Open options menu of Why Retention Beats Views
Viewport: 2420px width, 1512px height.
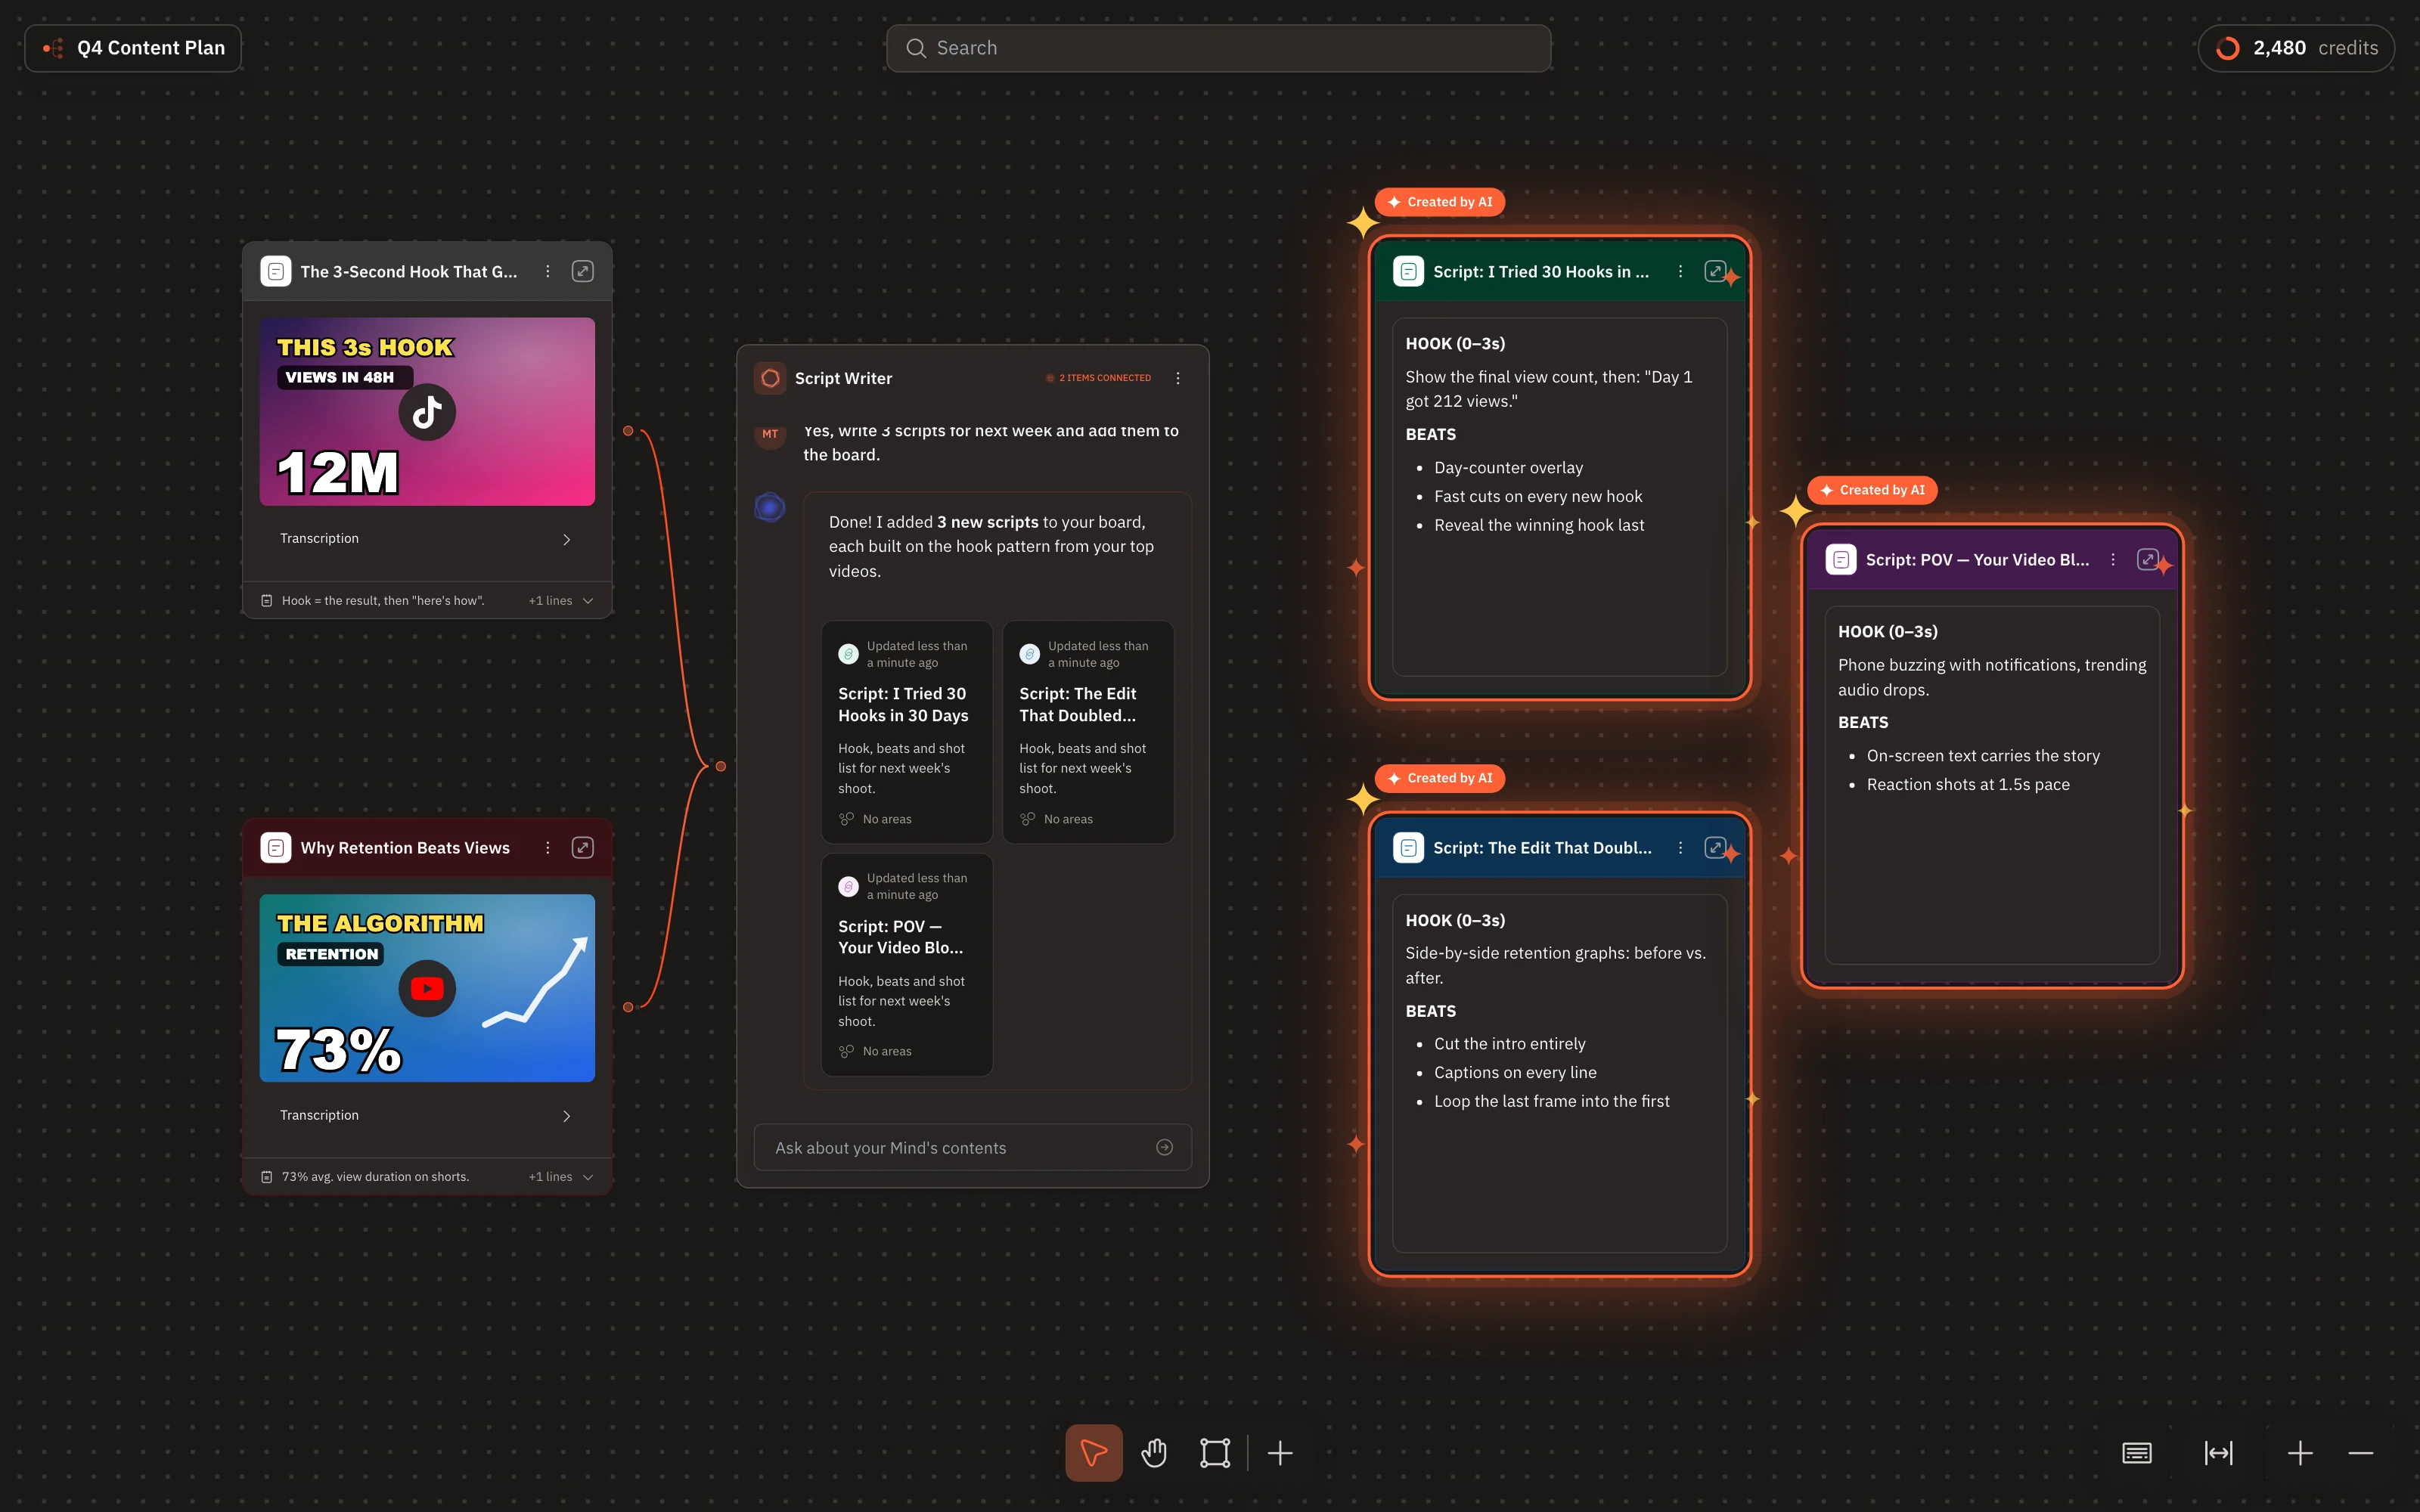click(x=548, y=847)
